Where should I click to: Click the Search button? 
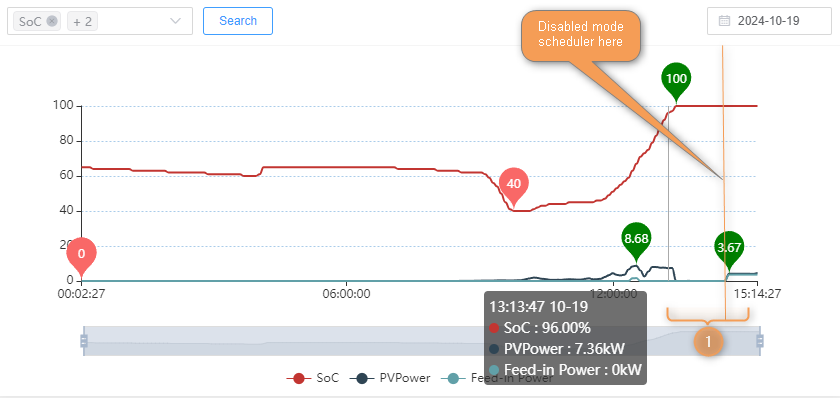pyautogui.click(x=238, y=21)
